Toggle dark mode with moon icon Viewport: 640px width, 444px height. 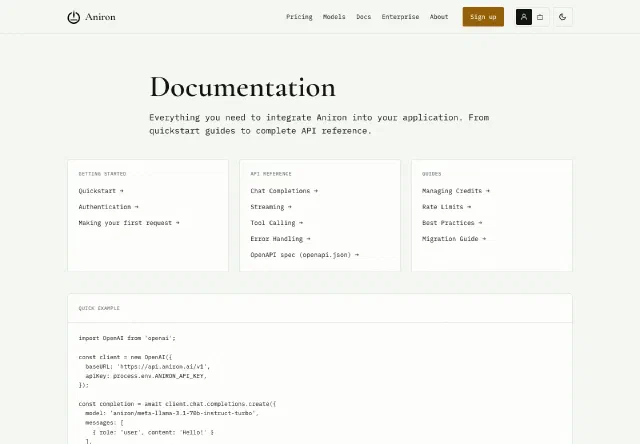[563, 17]
